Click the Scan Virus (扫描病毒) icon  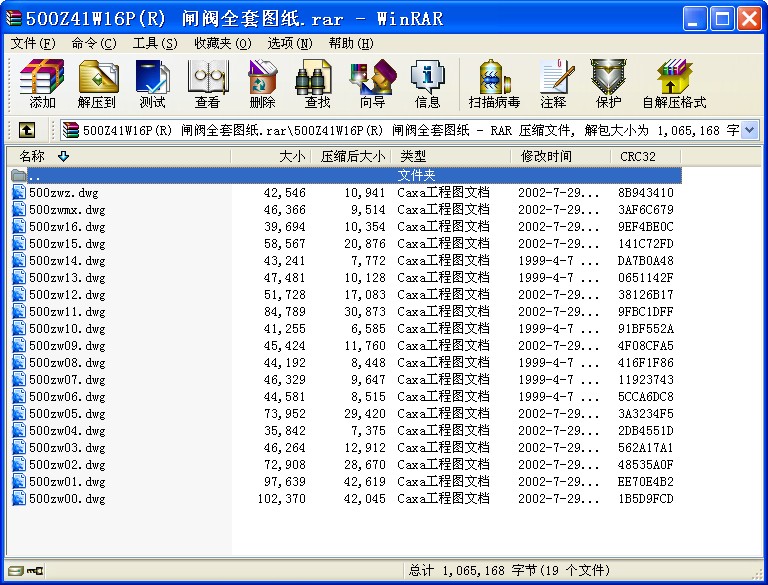[494, 83]
